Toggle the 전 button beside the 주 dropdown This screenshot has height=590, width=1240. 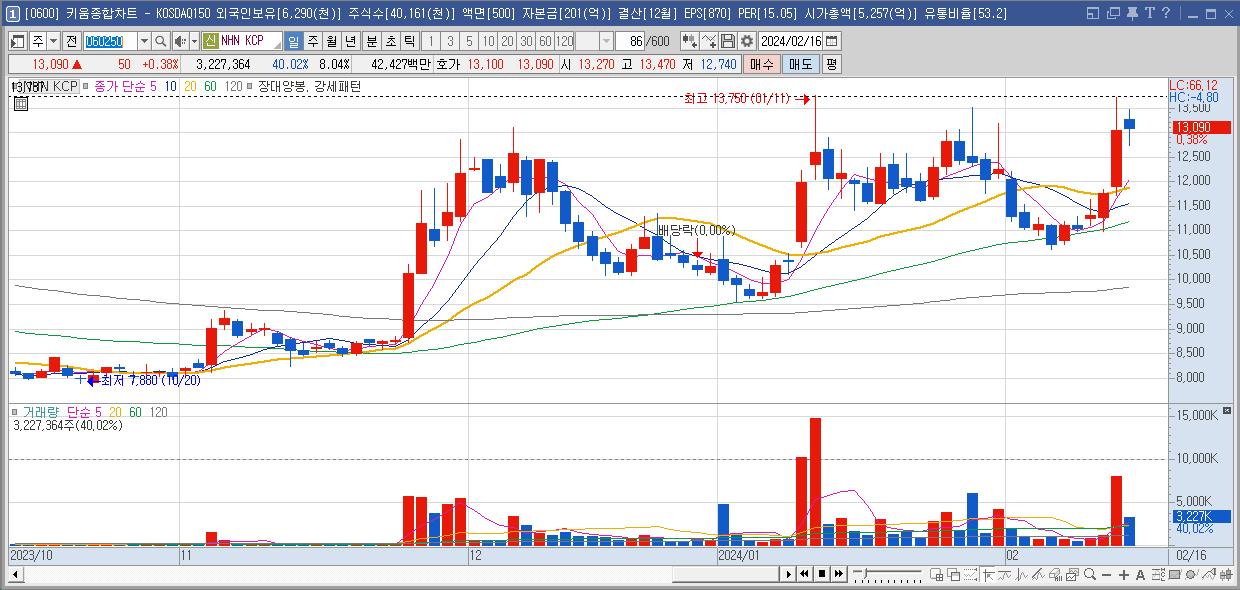pos(71,41)
